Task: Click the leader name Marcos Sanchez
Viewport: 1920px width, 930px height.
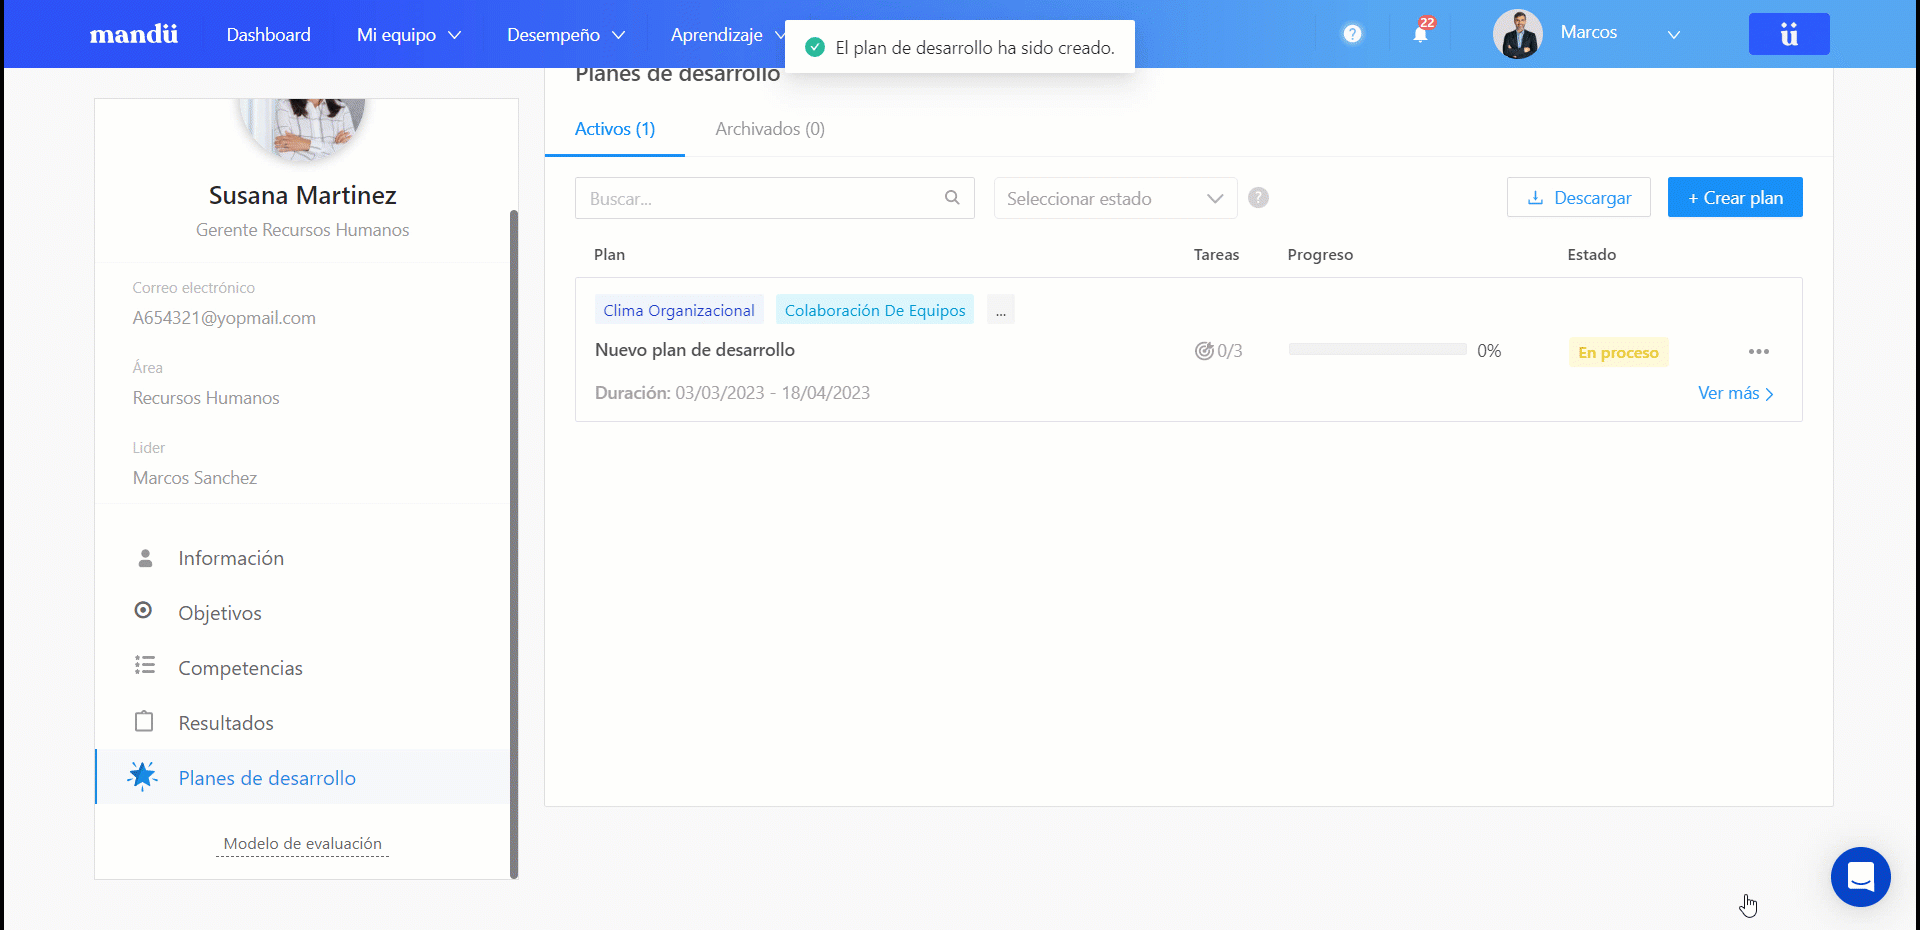Action: click(x=195, y=478)
